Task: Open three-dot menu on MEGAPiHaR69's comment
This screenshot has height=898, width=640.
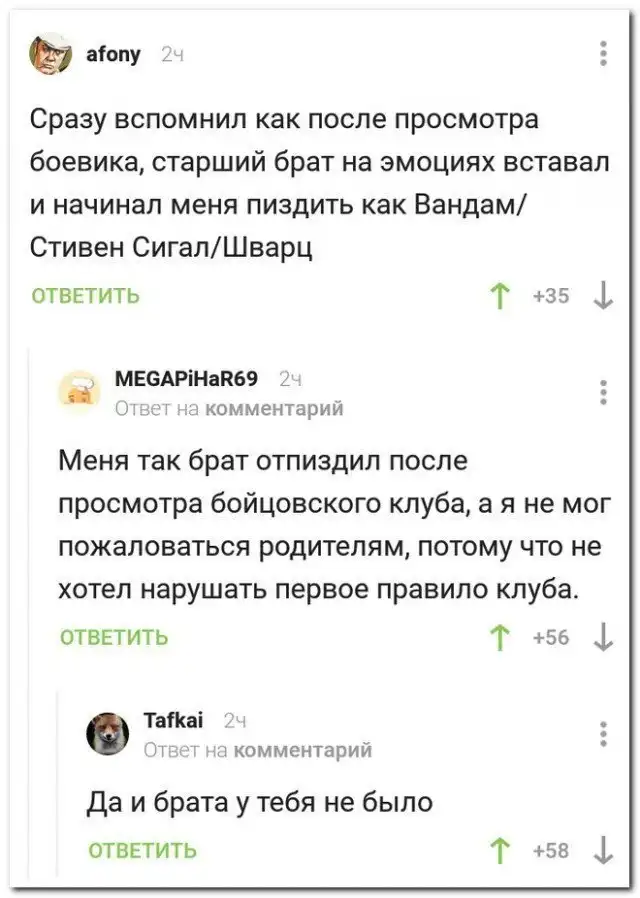Action: click(603, 392)
